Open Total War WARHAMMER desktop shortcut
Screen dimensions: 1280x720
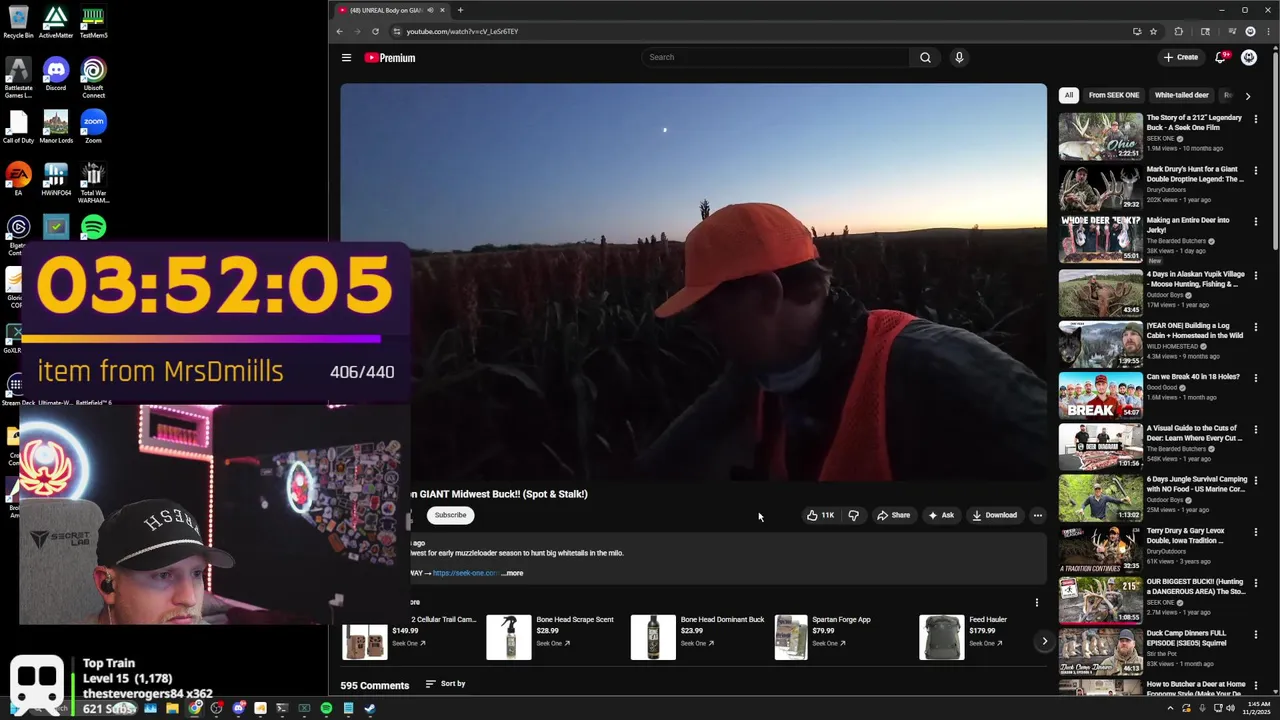pos(93,184)
